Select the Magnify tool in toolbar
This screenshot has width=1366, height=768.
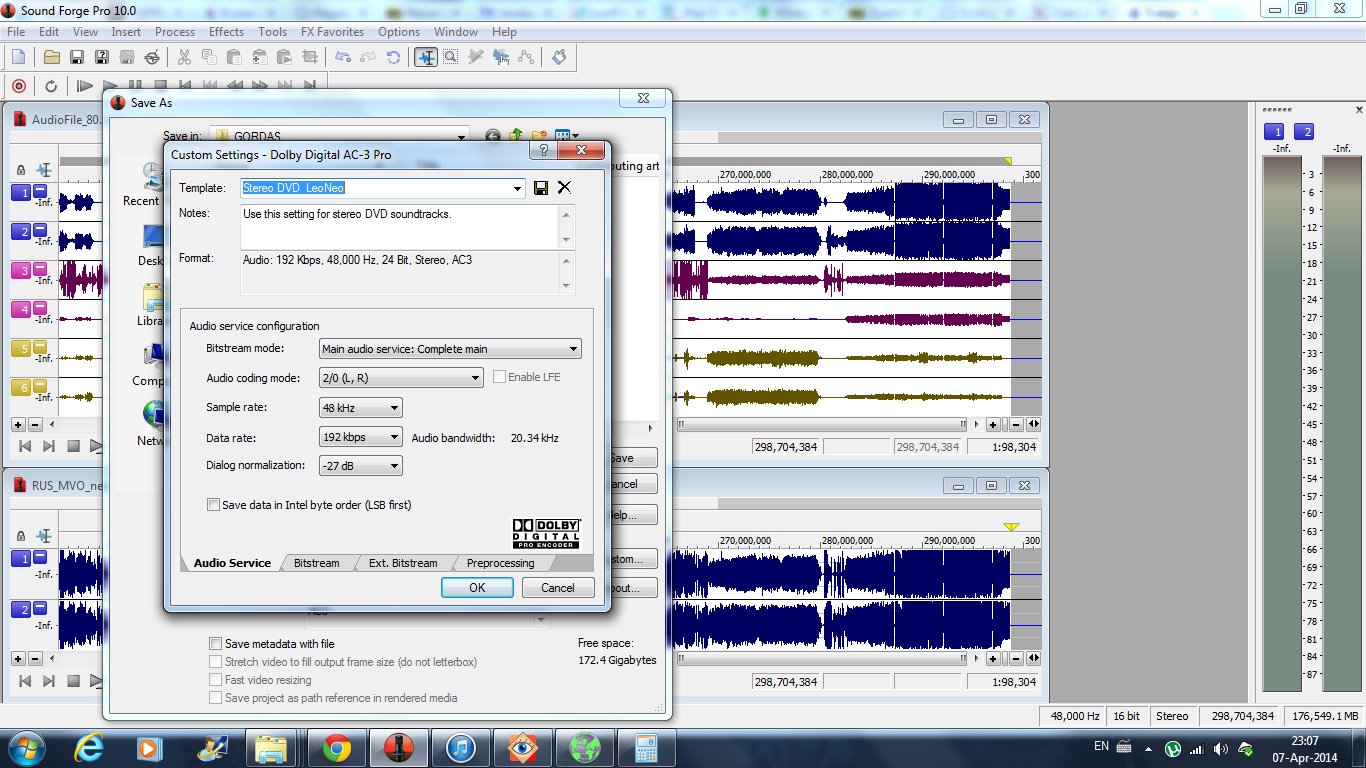click(451, 58)
